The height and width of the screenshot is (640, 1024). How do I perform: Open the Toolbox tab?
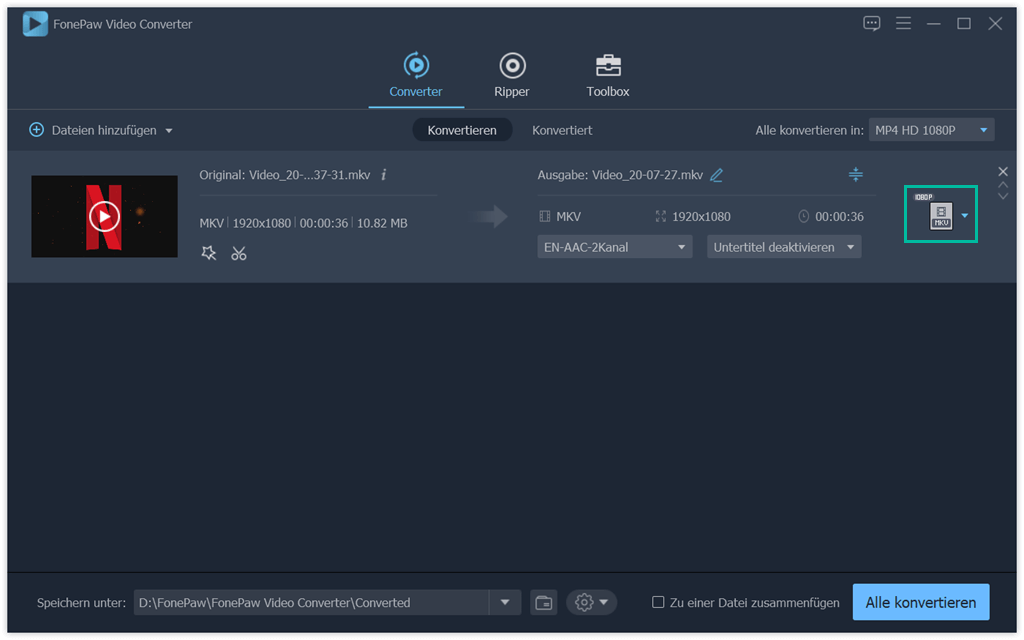pos(607,76)
